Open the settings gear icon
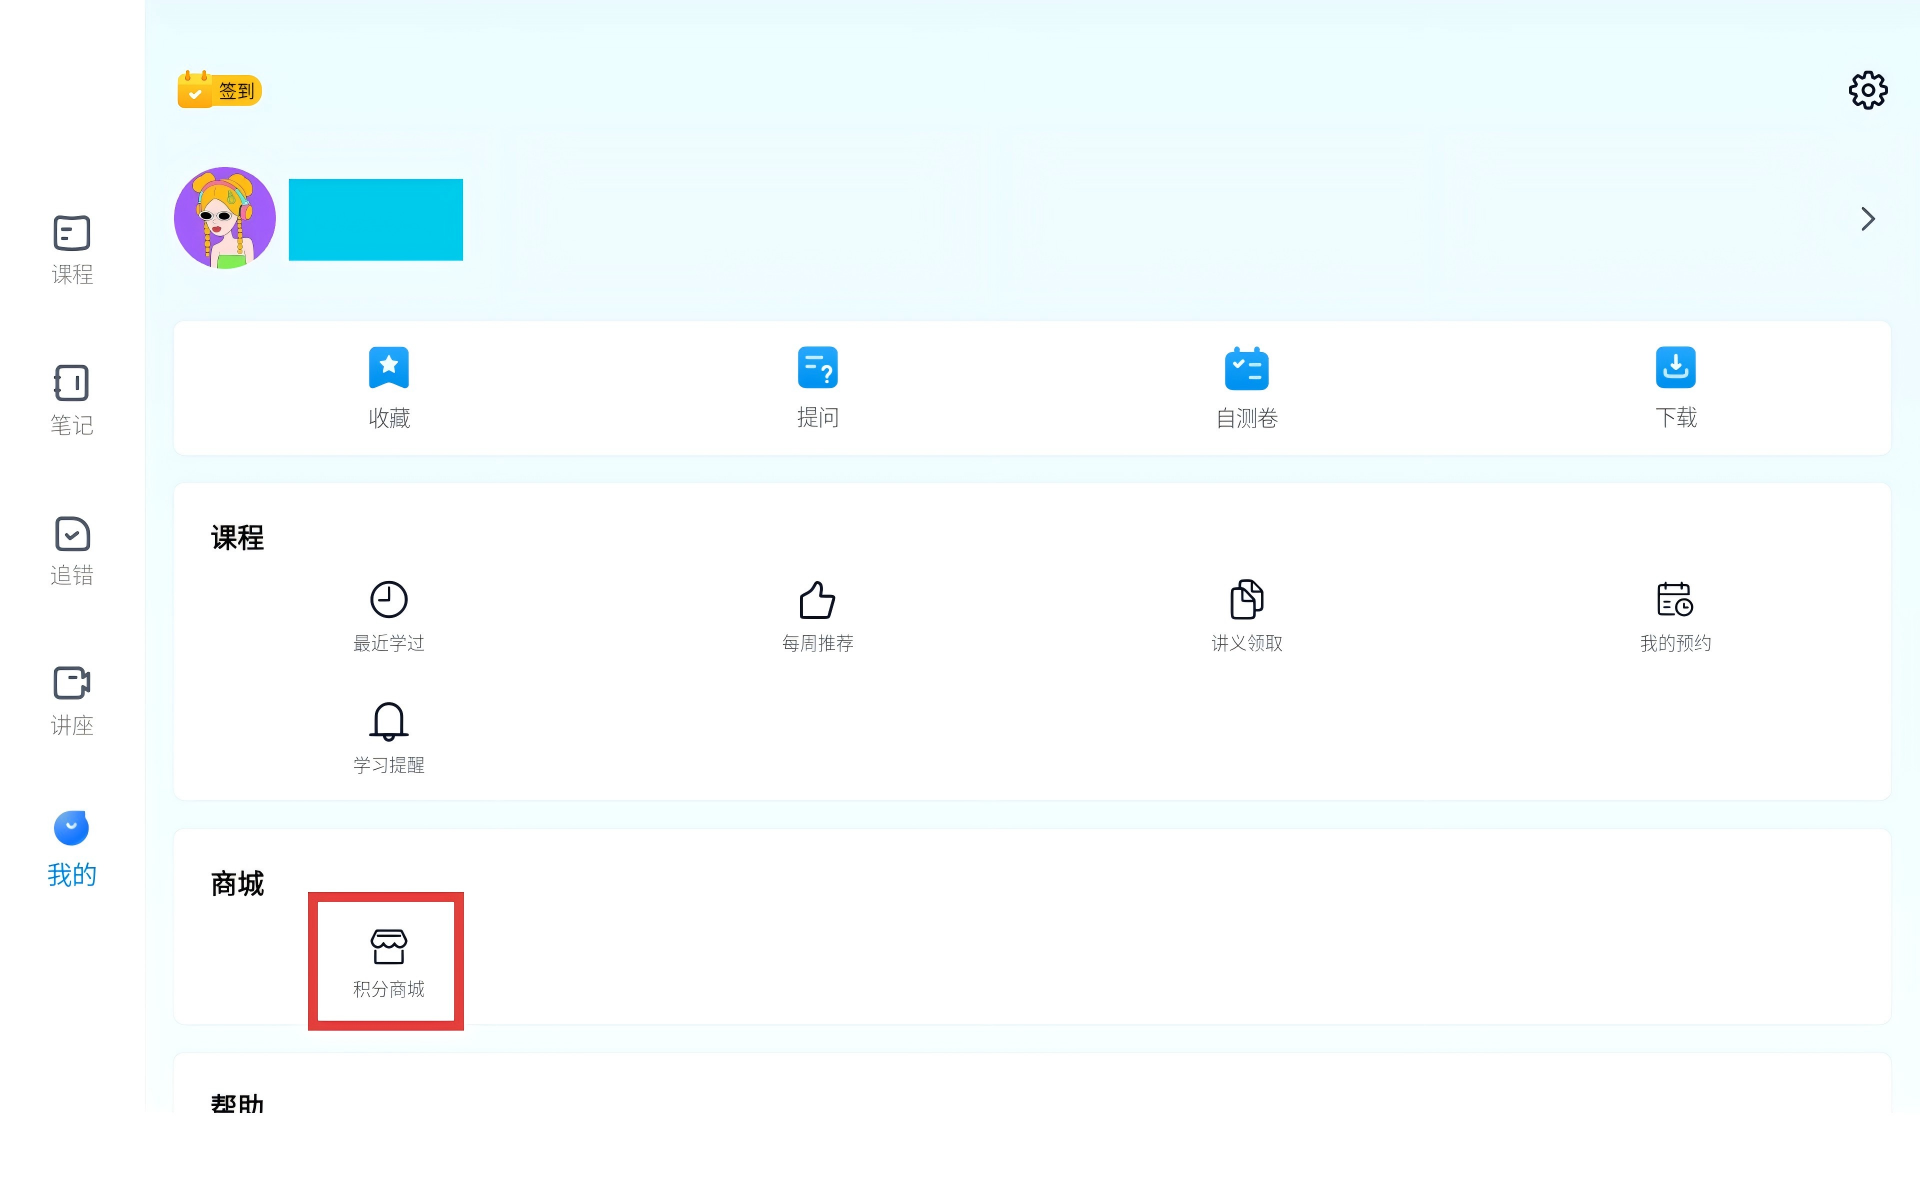Image resolution: width=1920 pixels, height=1200 pixels. coord(1867,90)
